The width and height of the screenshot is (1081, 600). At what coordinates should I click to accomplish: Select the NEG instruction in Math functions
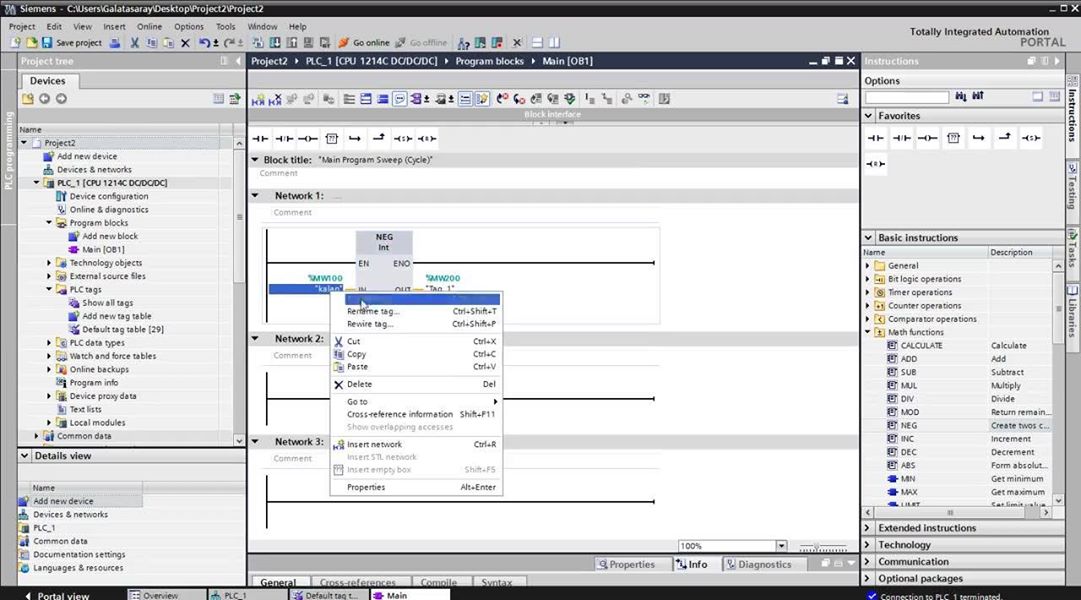click(909, 426)
